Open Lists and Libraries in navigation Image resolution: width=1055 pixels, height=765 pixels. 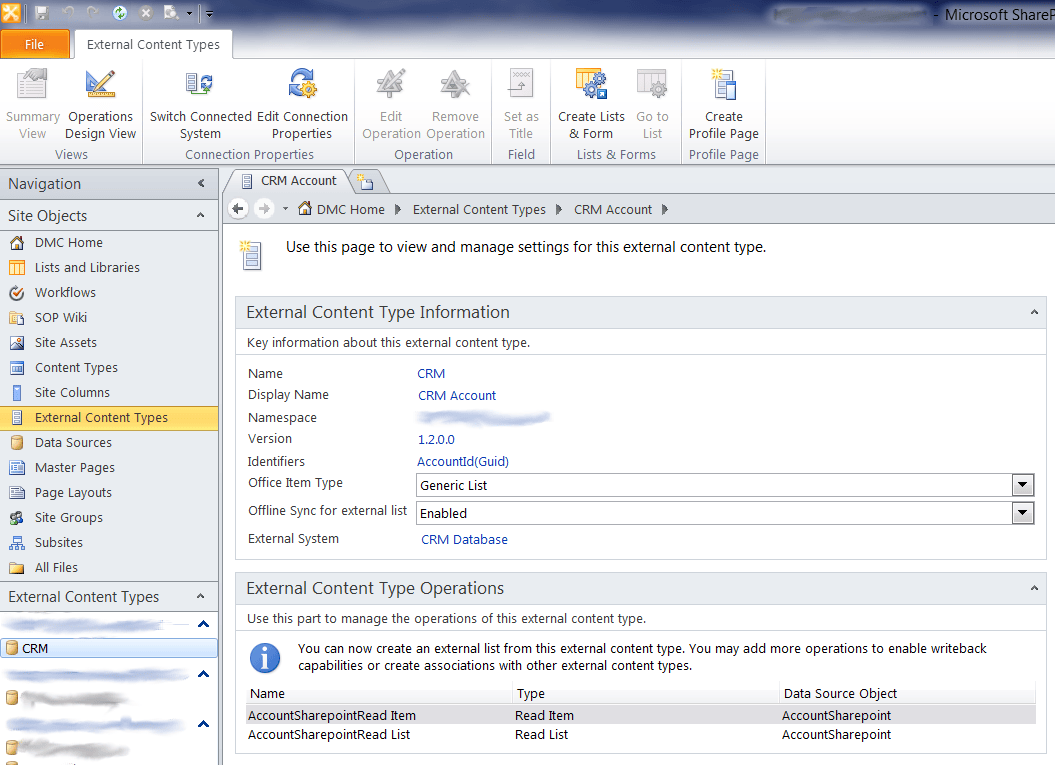(x=87, y=267)
